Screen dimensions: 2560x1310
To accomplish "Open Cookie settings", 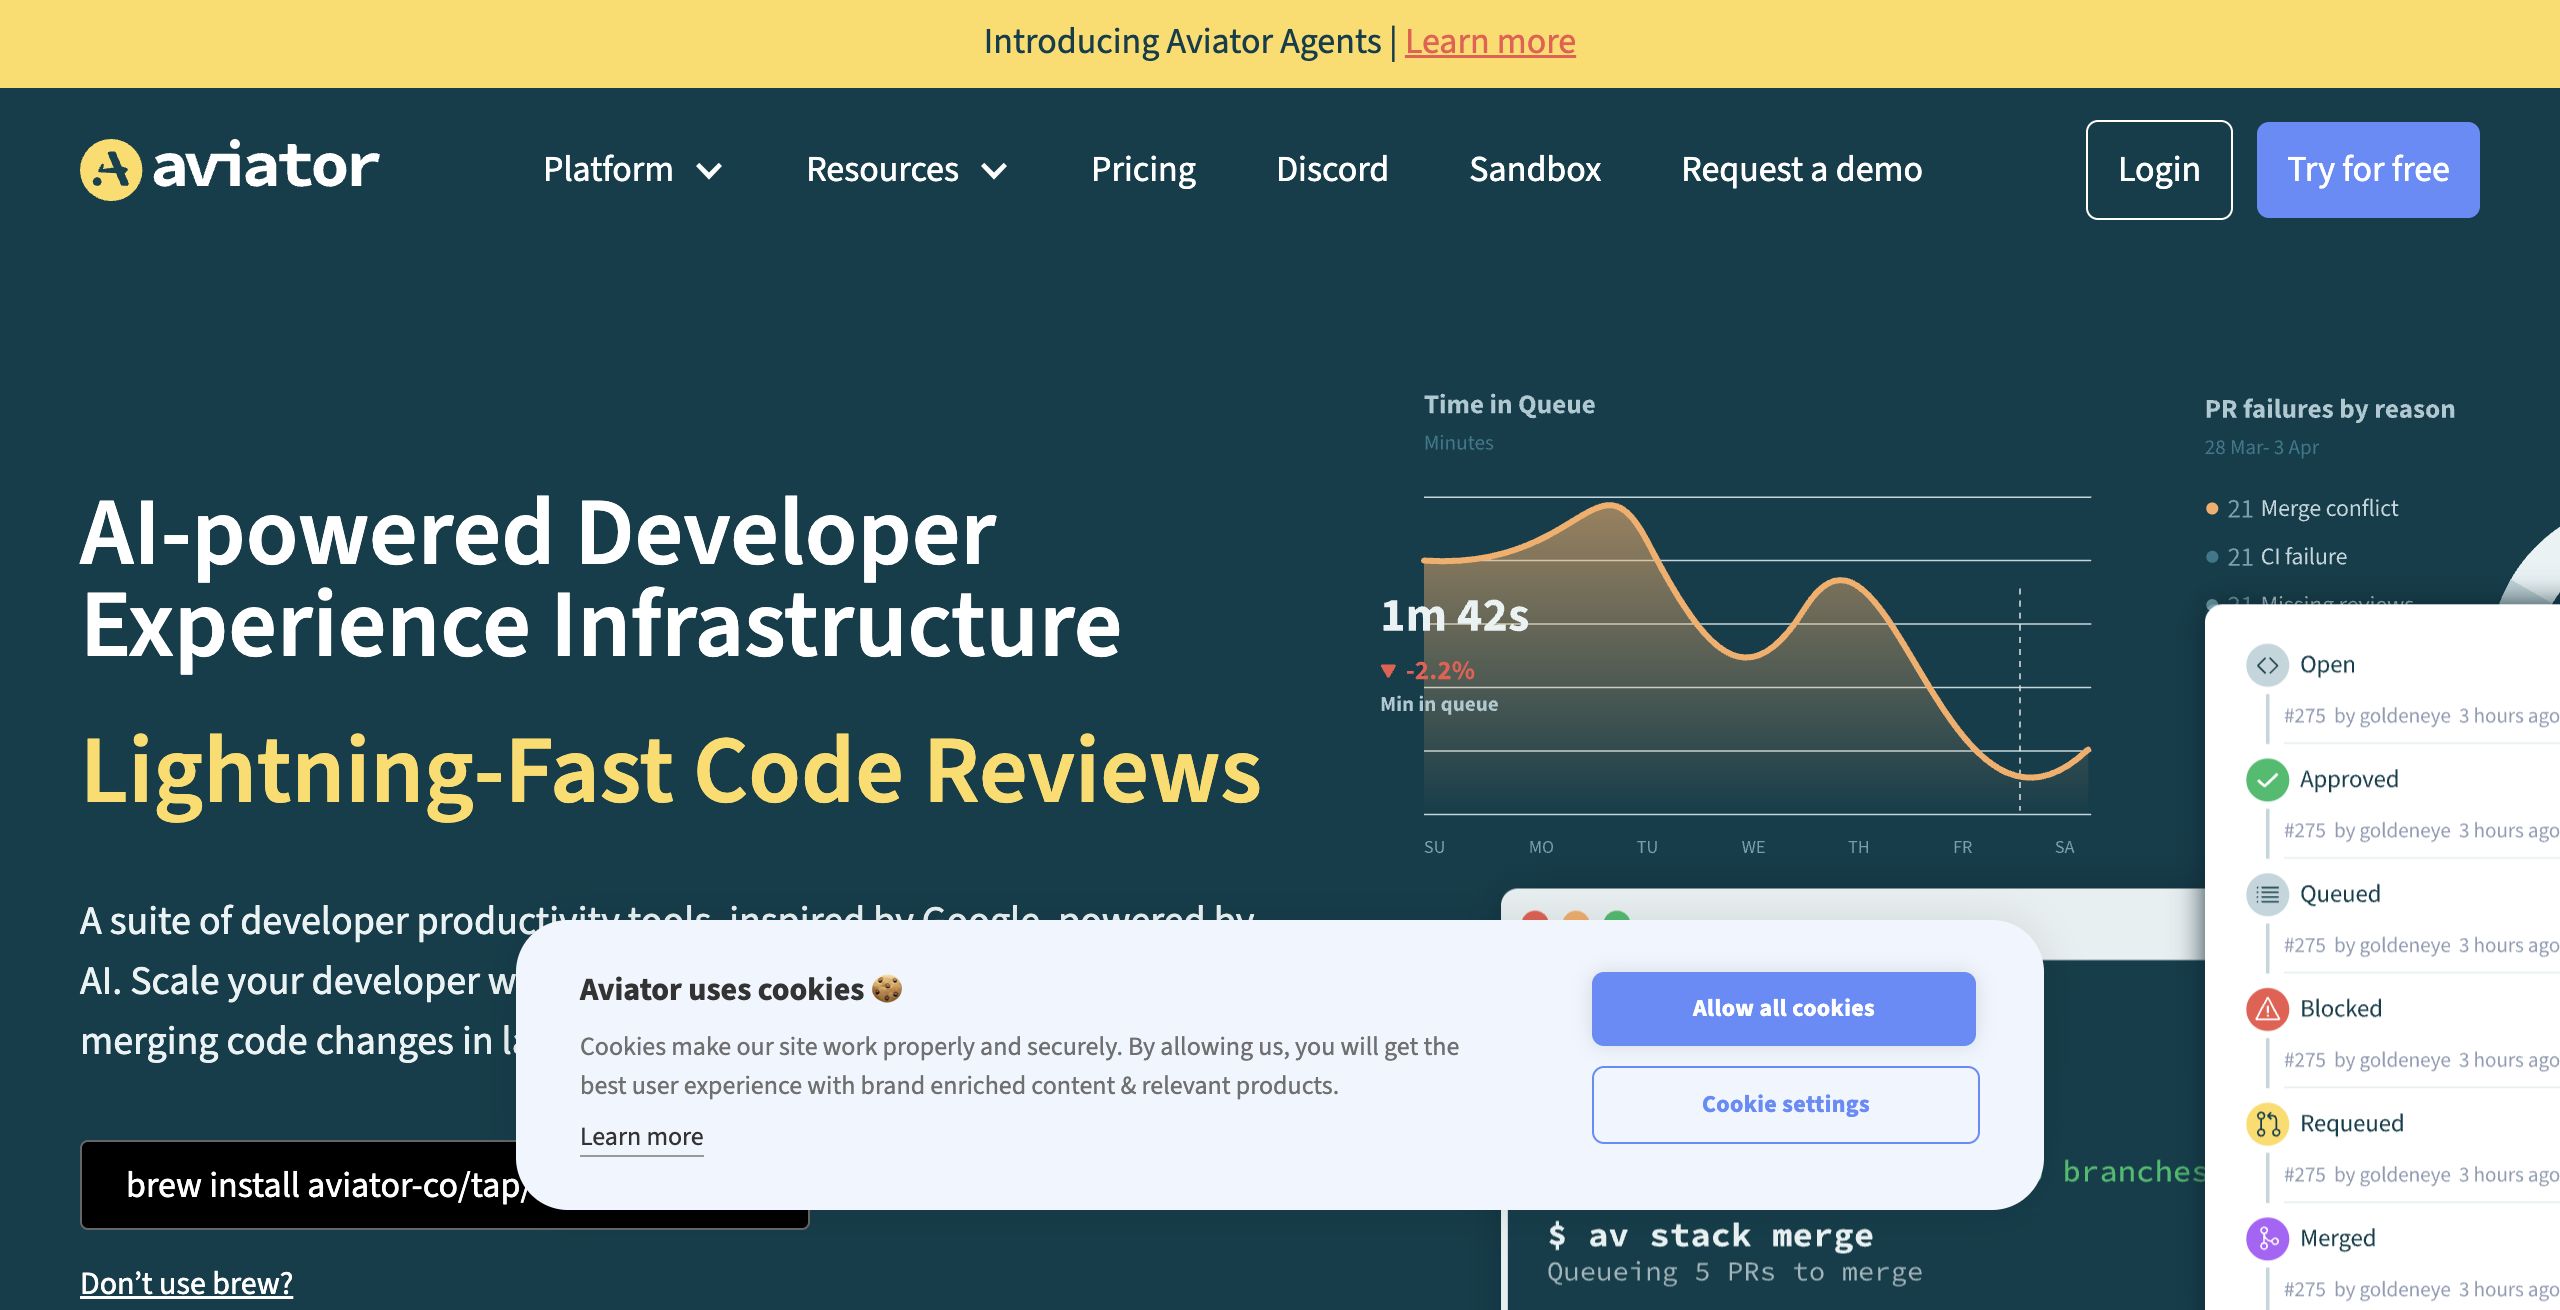I will pyautogui.click(x=1785, y=1104).
